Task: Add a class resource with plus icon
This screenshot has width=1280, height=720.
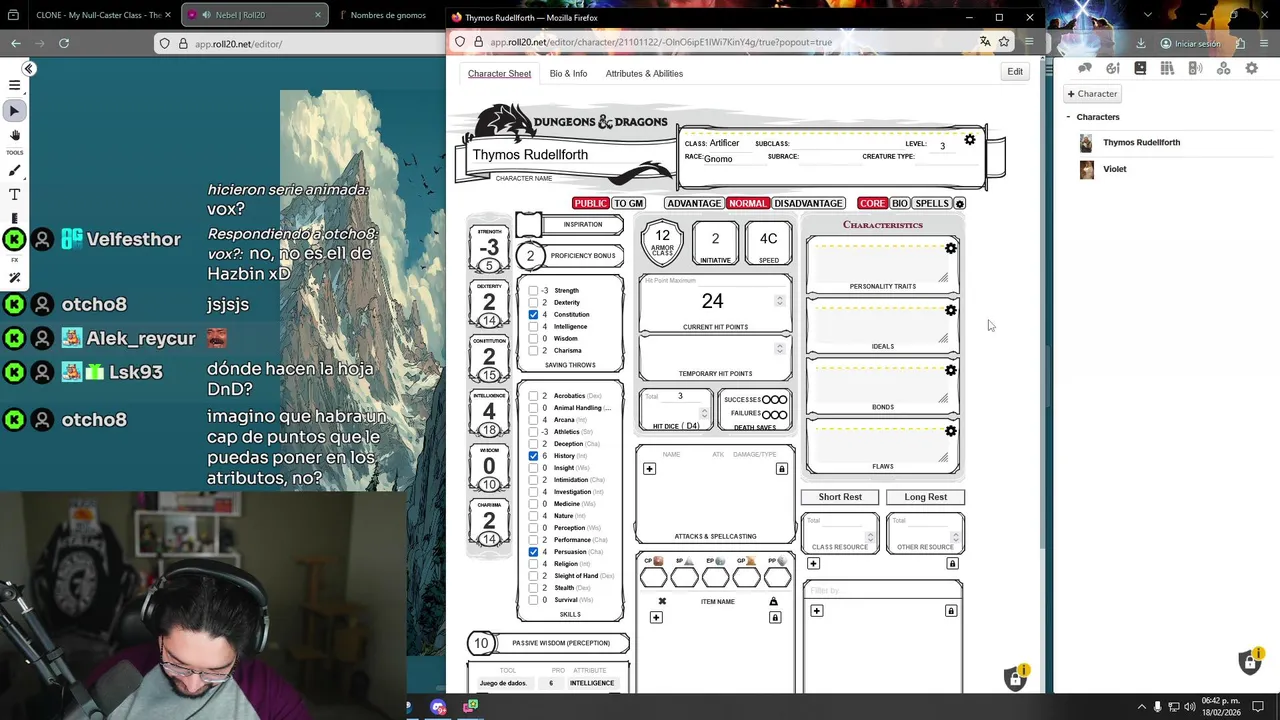Action: pos(813,564)
